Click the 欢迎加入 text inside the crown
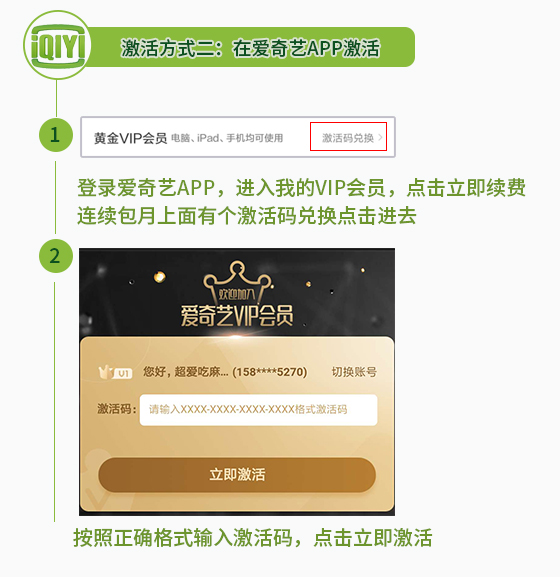560x577 pixels. click(236, 294)
